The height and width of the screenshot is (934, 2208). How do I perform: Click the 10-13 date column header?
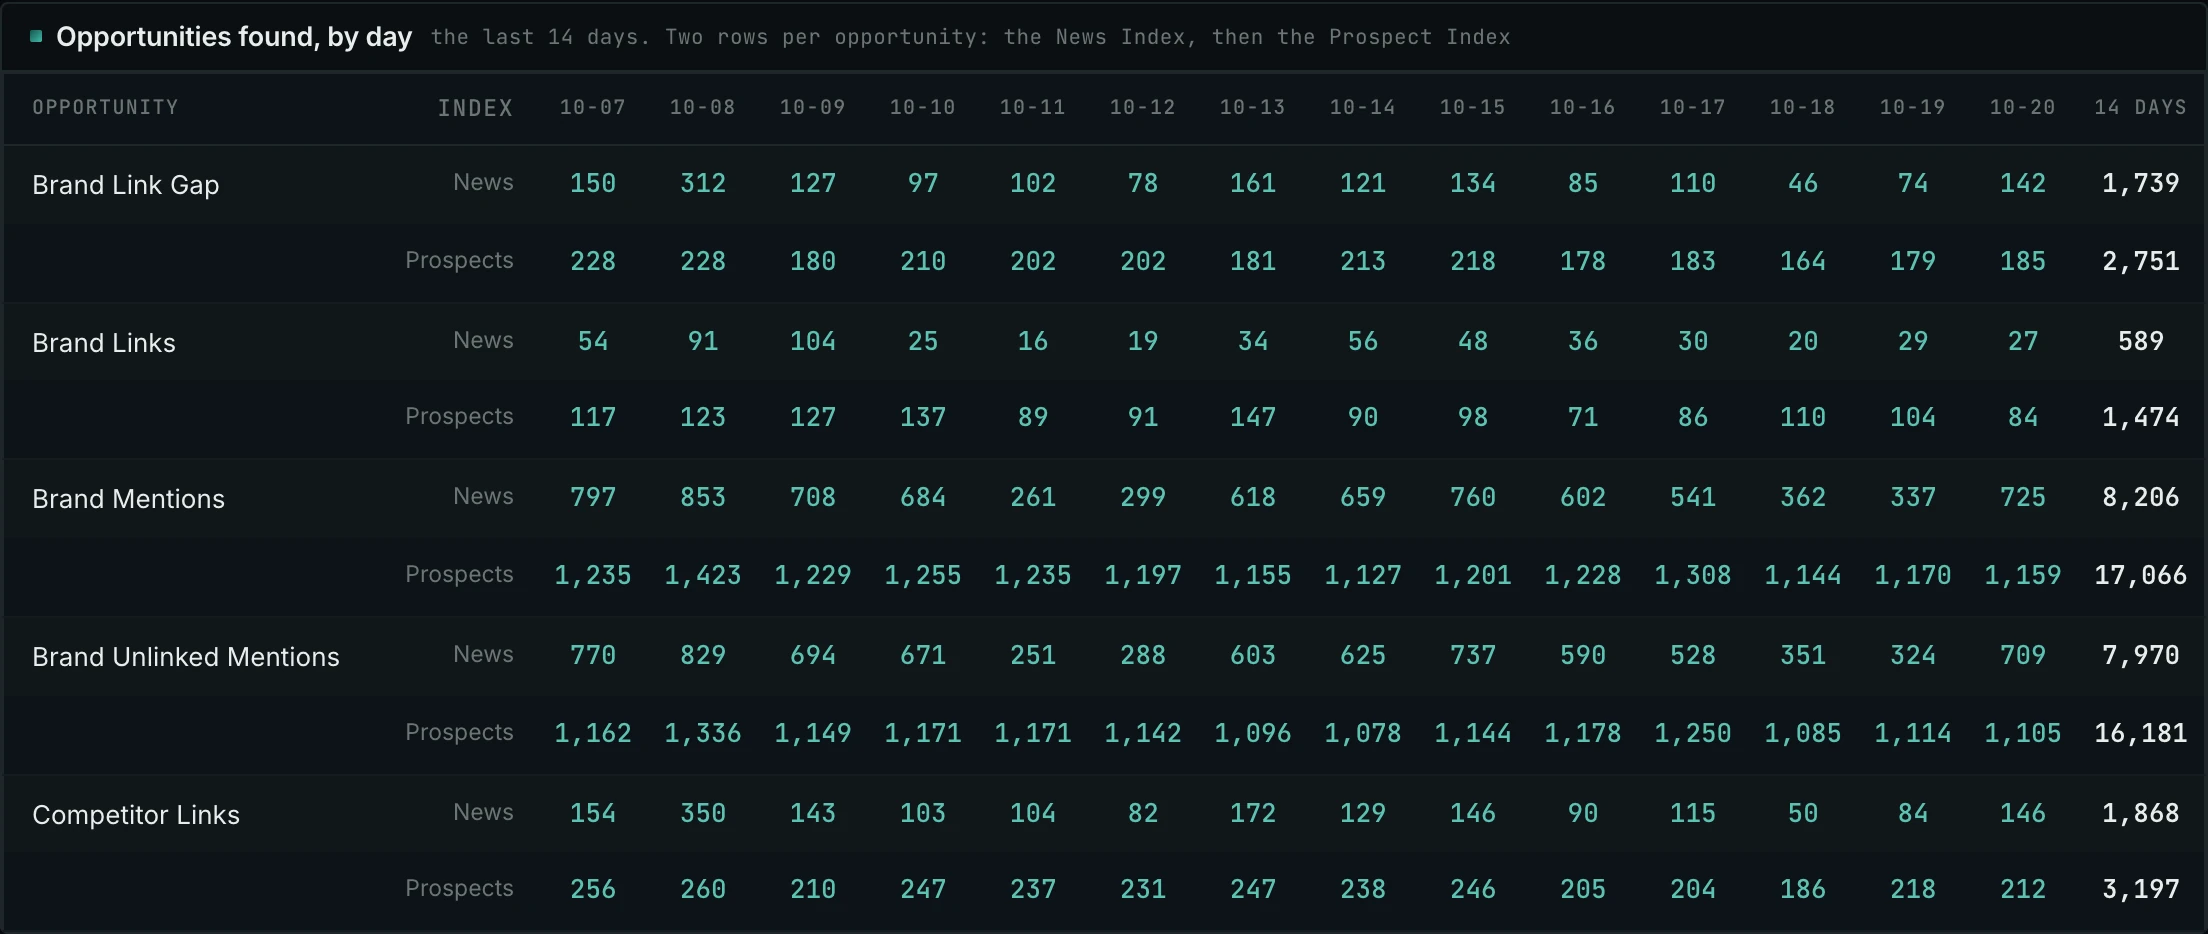click(x=1252, y=107)
